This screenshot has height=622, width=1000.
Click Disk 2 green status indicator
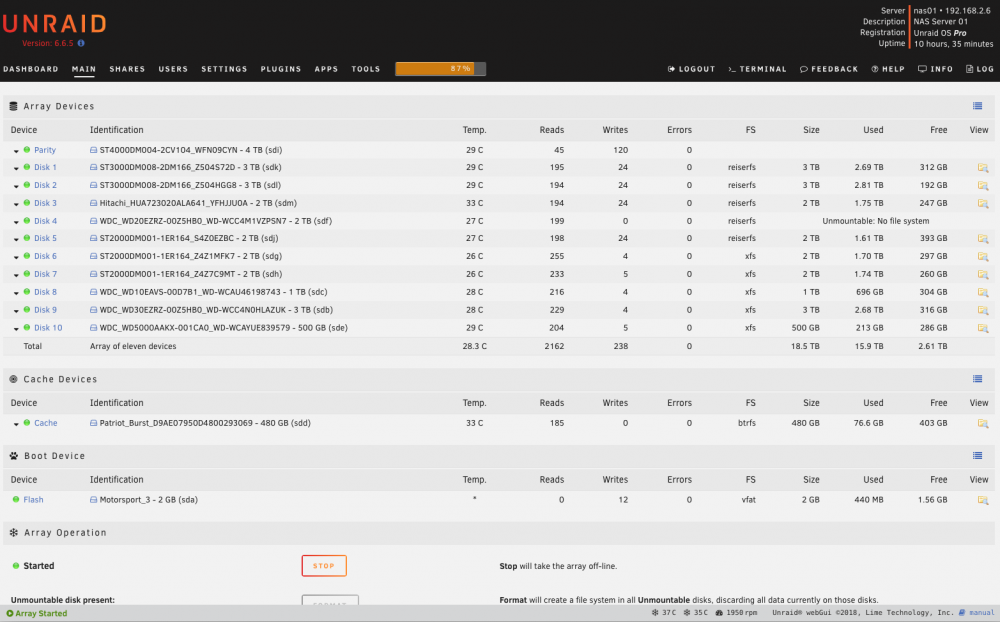27,185
